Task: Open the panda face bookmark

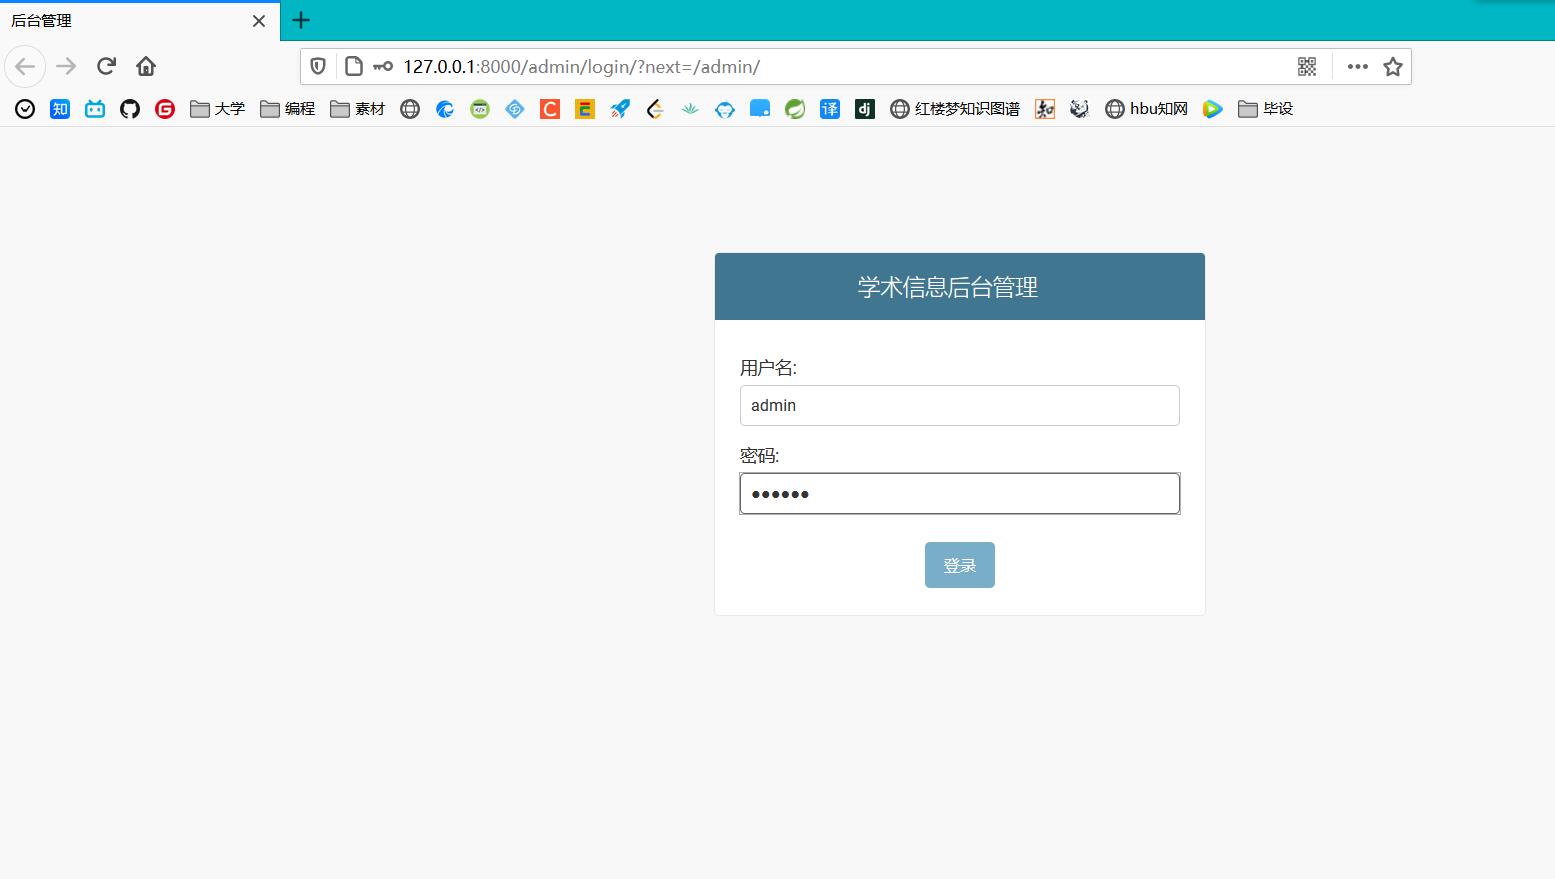Action: pos(1079,109)
